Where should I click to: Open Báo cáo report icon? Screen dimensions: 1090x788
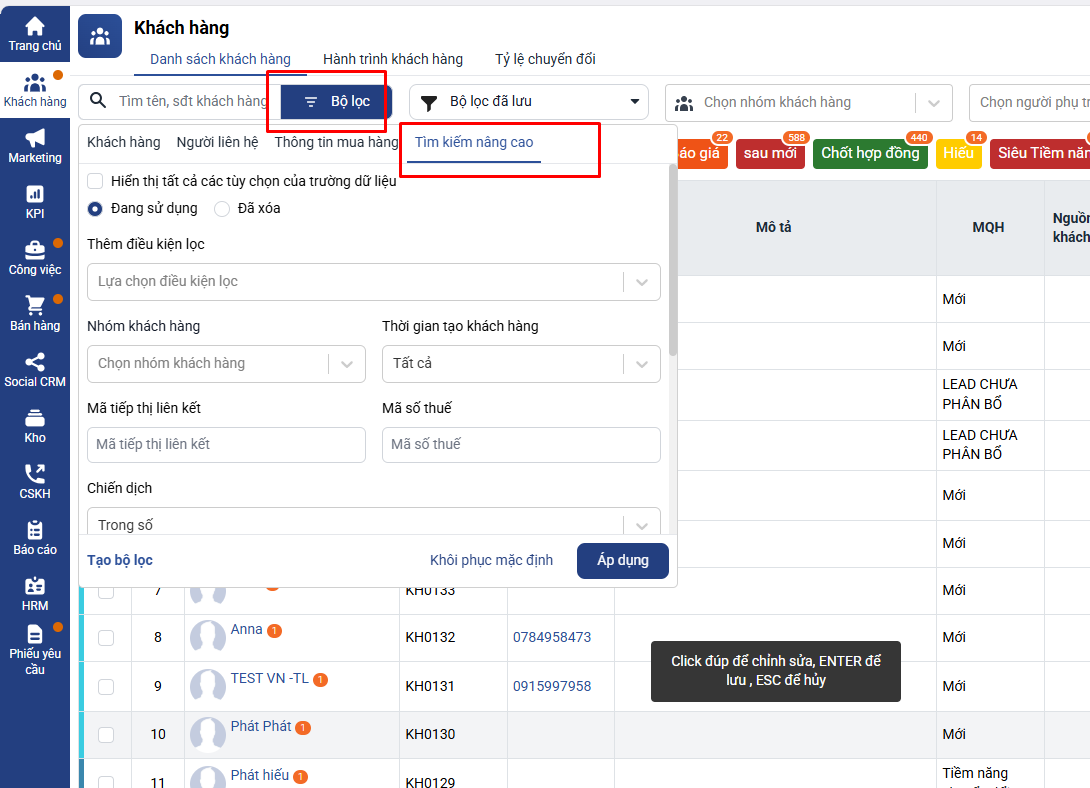[x=35, y=530]
